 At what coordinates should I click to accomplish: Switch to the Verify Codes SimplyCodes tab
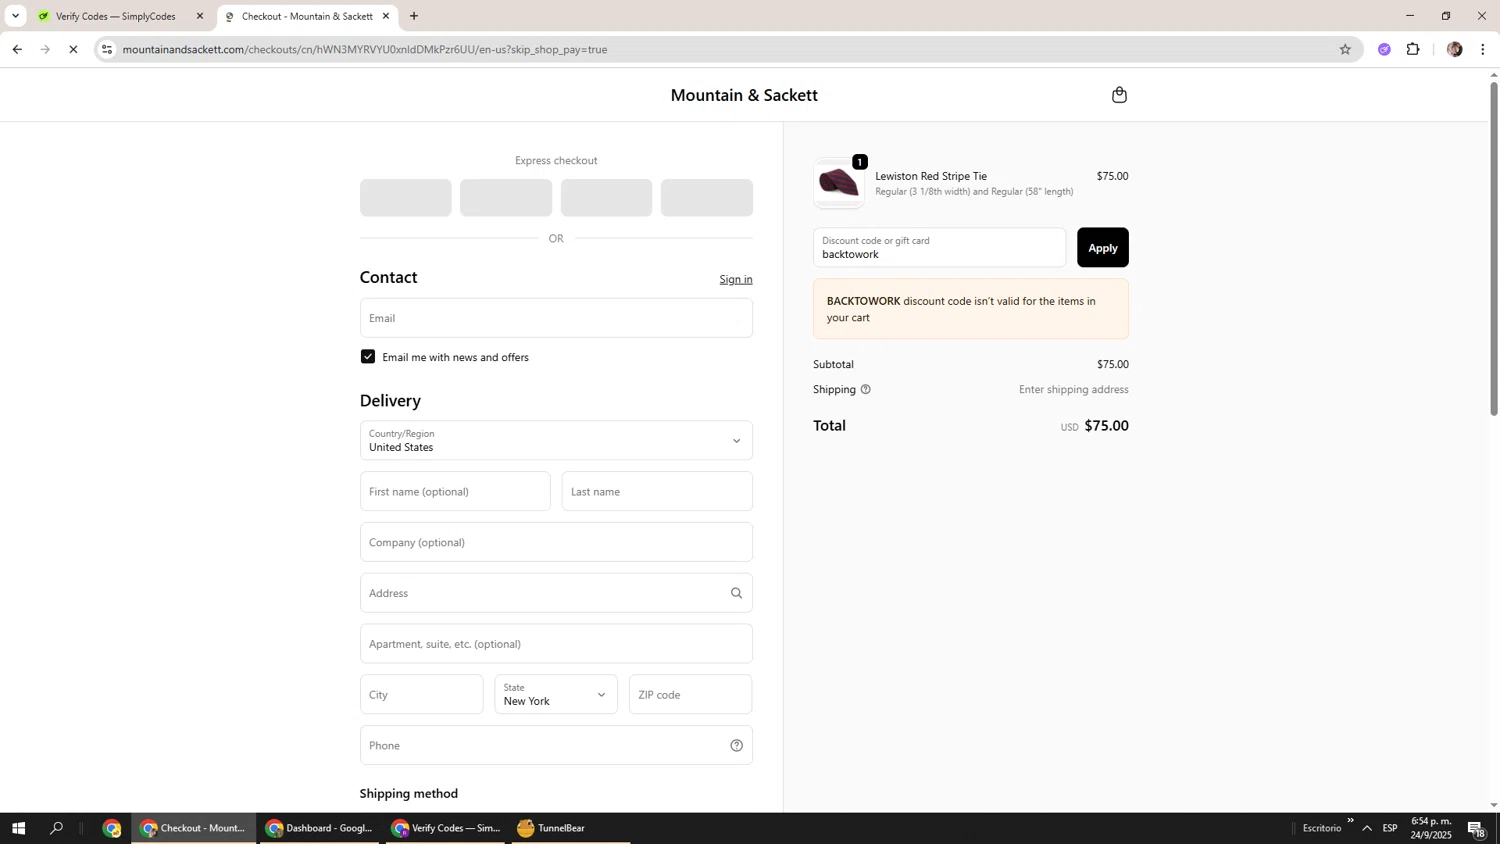click(x=120, y=16)
